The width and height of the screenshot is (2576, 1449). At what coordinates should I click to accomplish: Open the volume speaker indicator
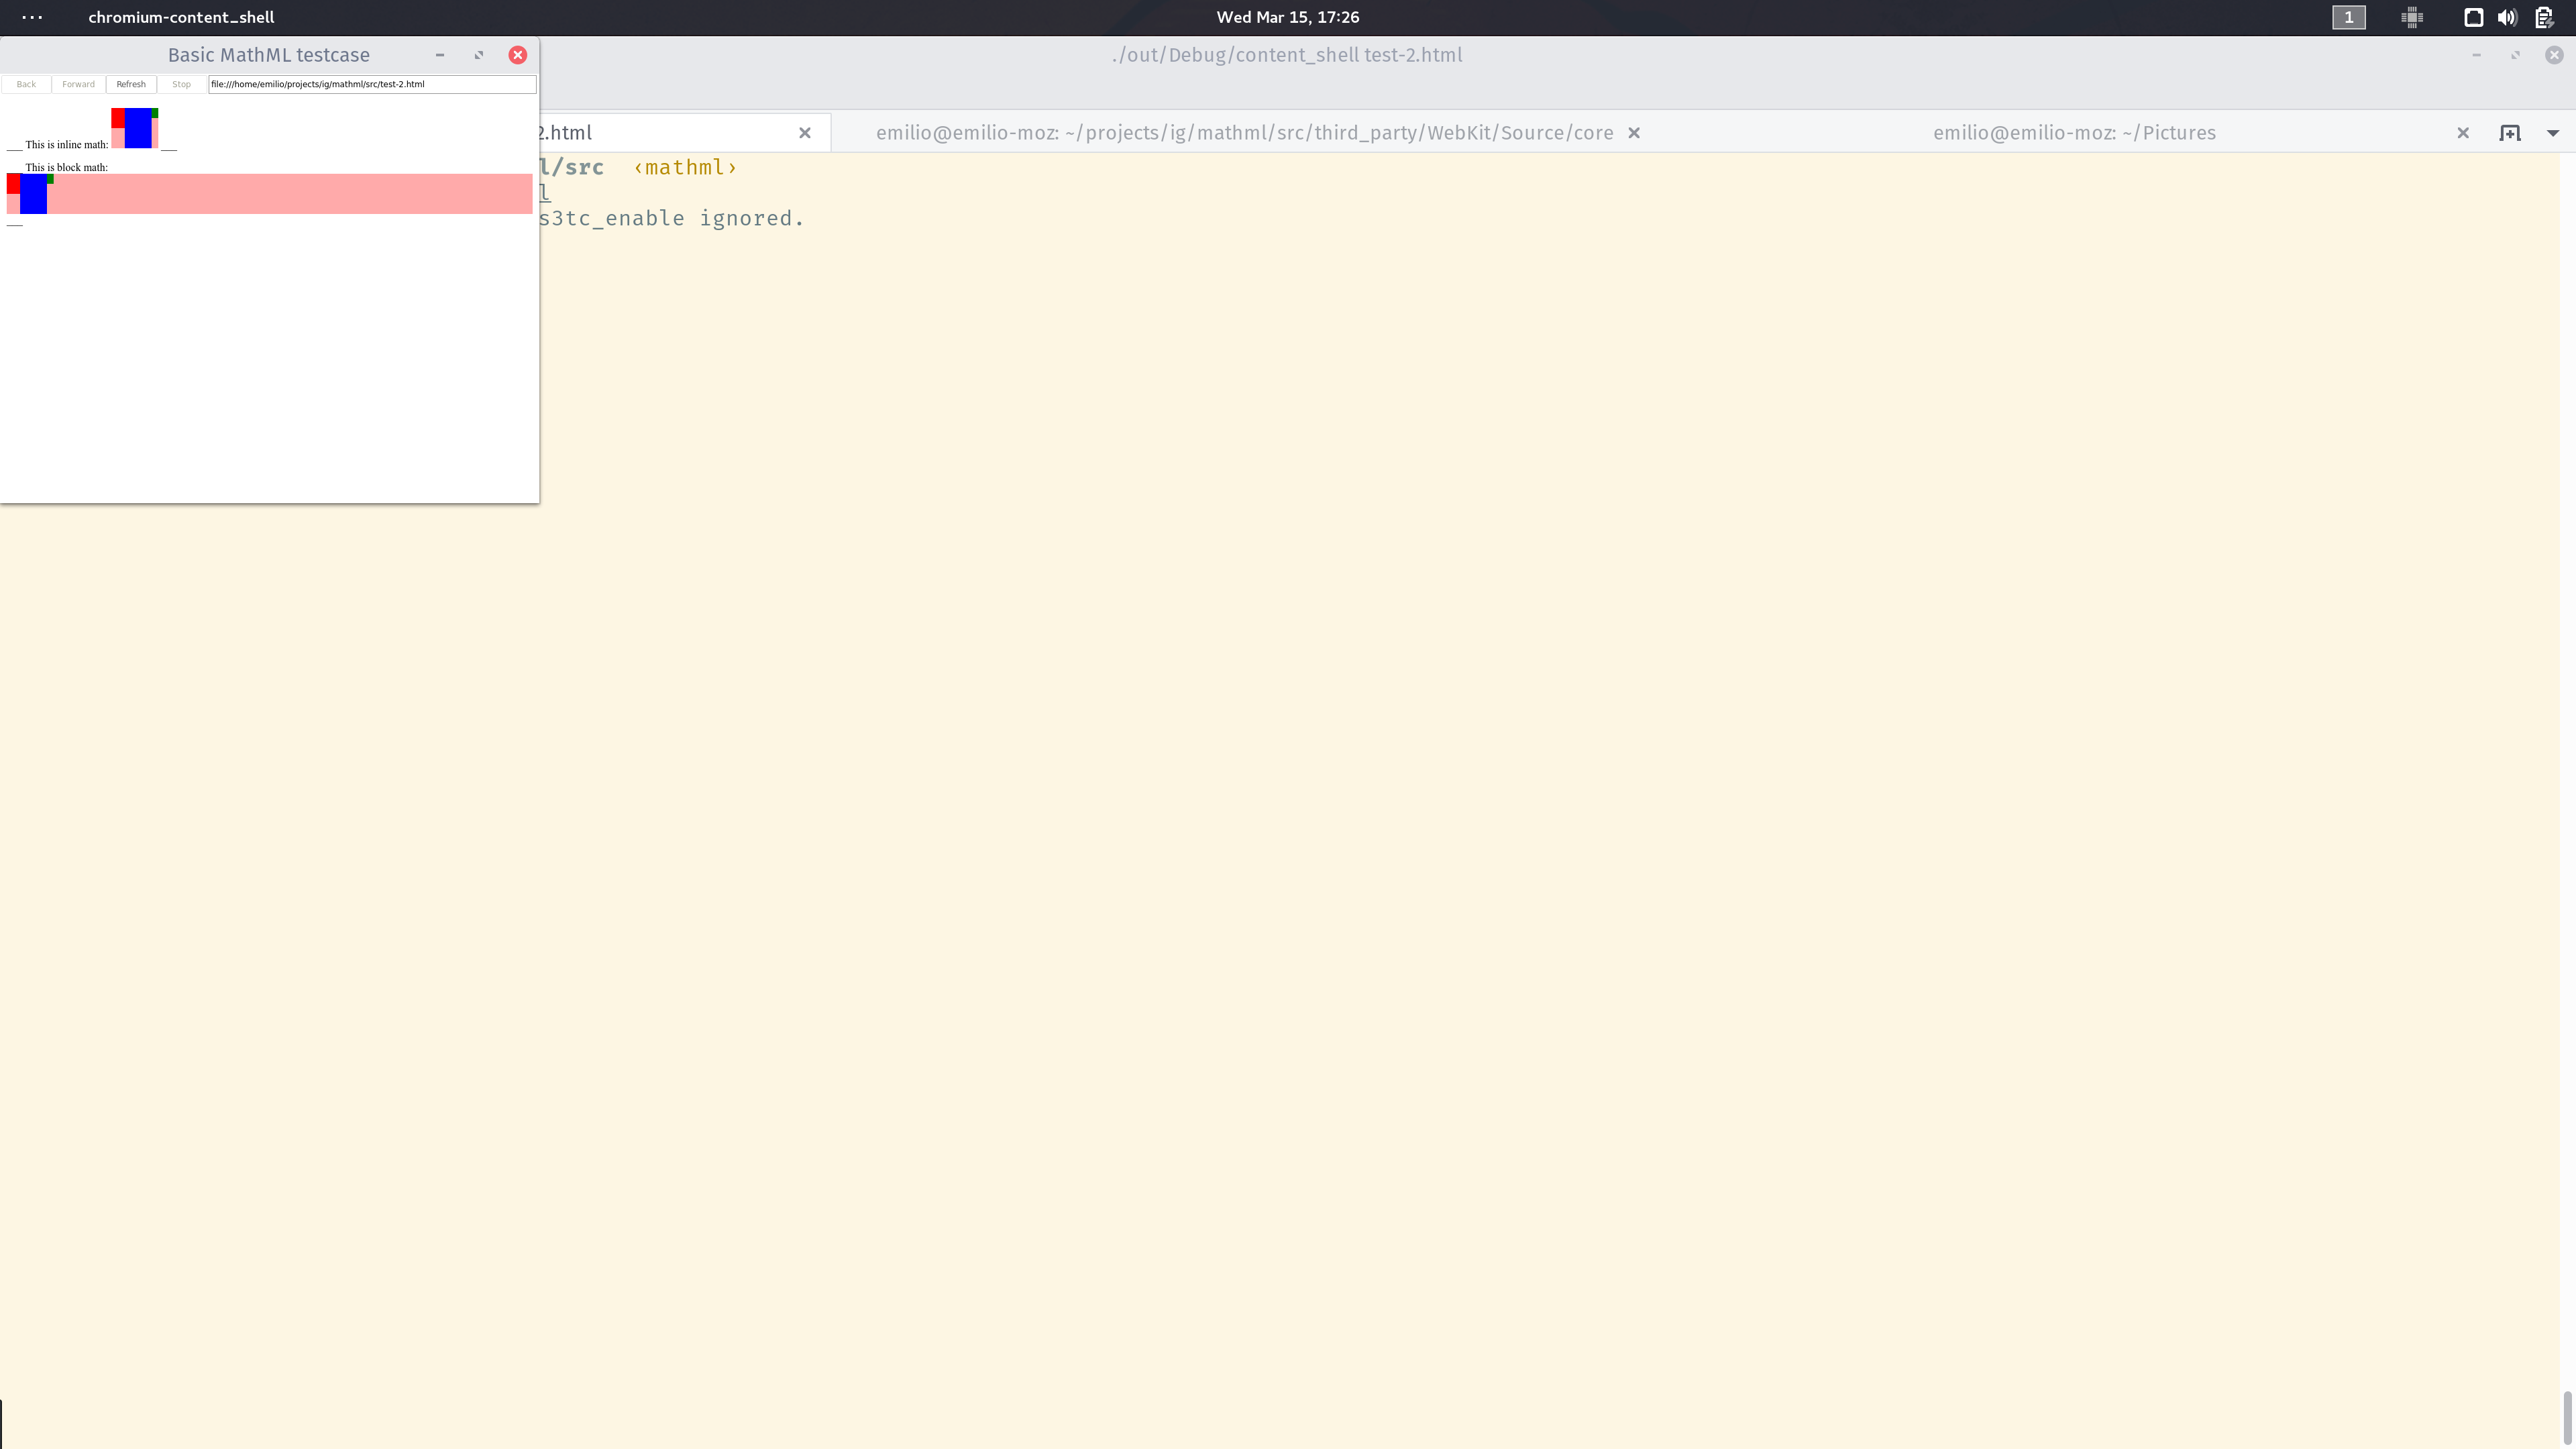coord(2506,17)
